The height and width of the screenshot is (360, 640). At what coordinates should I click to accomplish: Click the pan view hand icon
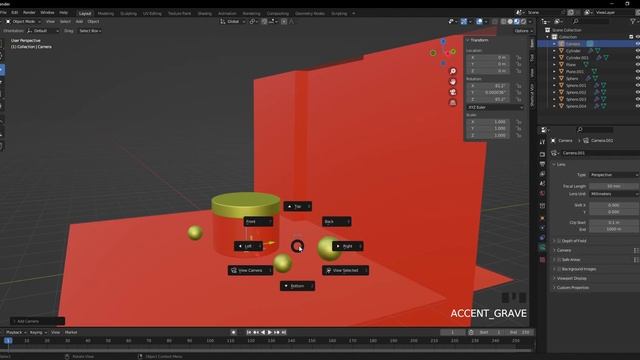tap(453, 82)
